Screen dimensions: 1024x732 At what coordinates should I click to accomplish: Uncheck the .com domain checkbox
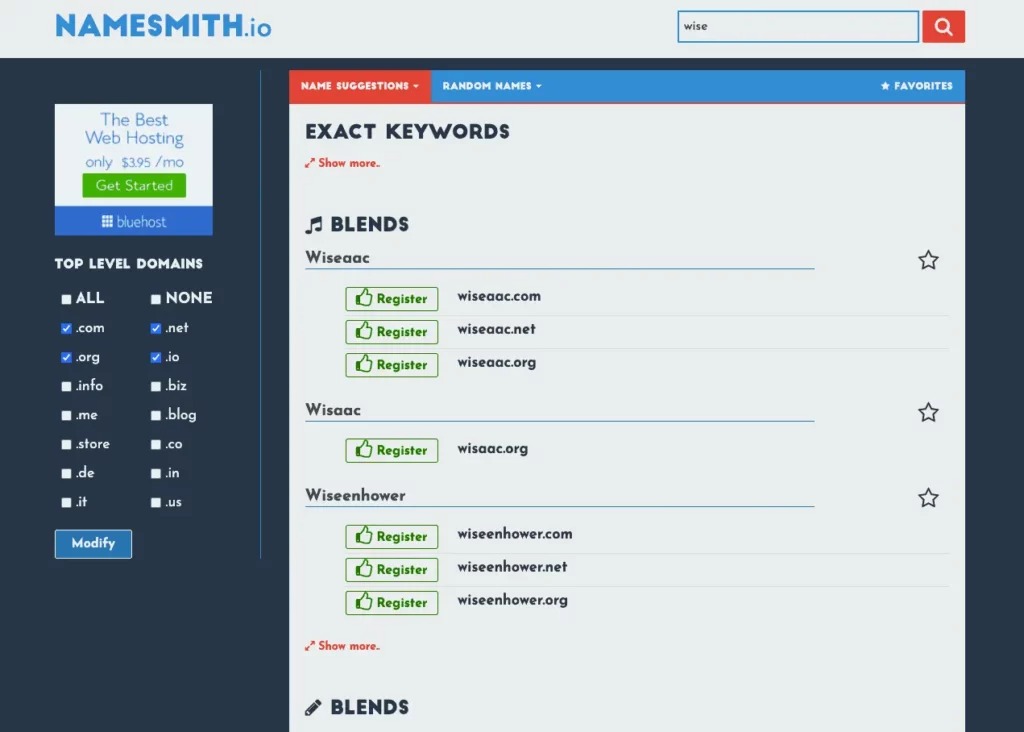66,329
